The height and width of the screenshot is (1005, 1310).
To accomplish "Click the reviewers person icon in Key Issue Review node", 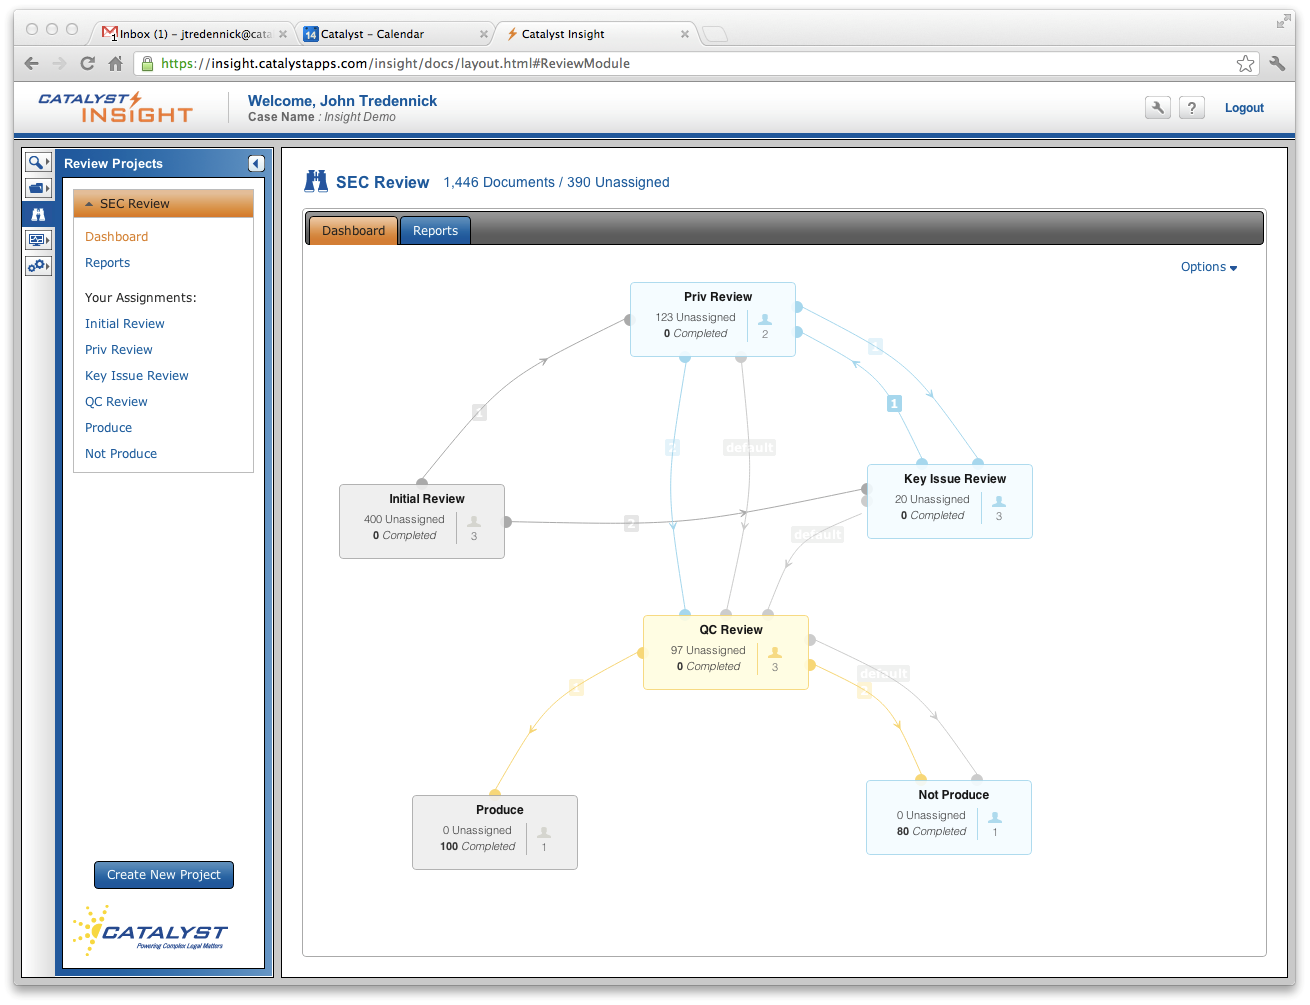I will coord(999,502).
